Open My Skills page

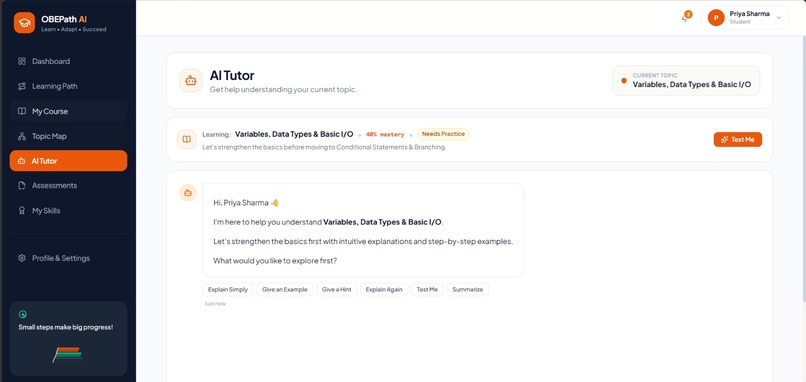click(x=68, y=211)
